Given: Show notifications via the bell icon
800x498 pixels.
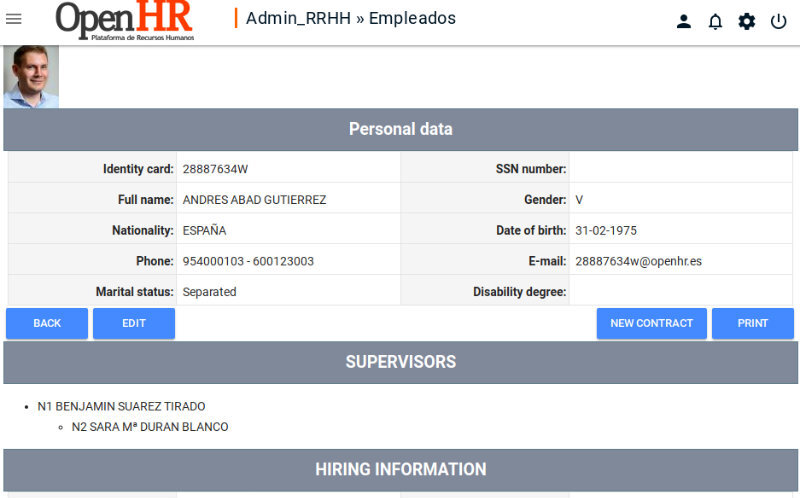Looking at the screenshot, I should (715, 21).
